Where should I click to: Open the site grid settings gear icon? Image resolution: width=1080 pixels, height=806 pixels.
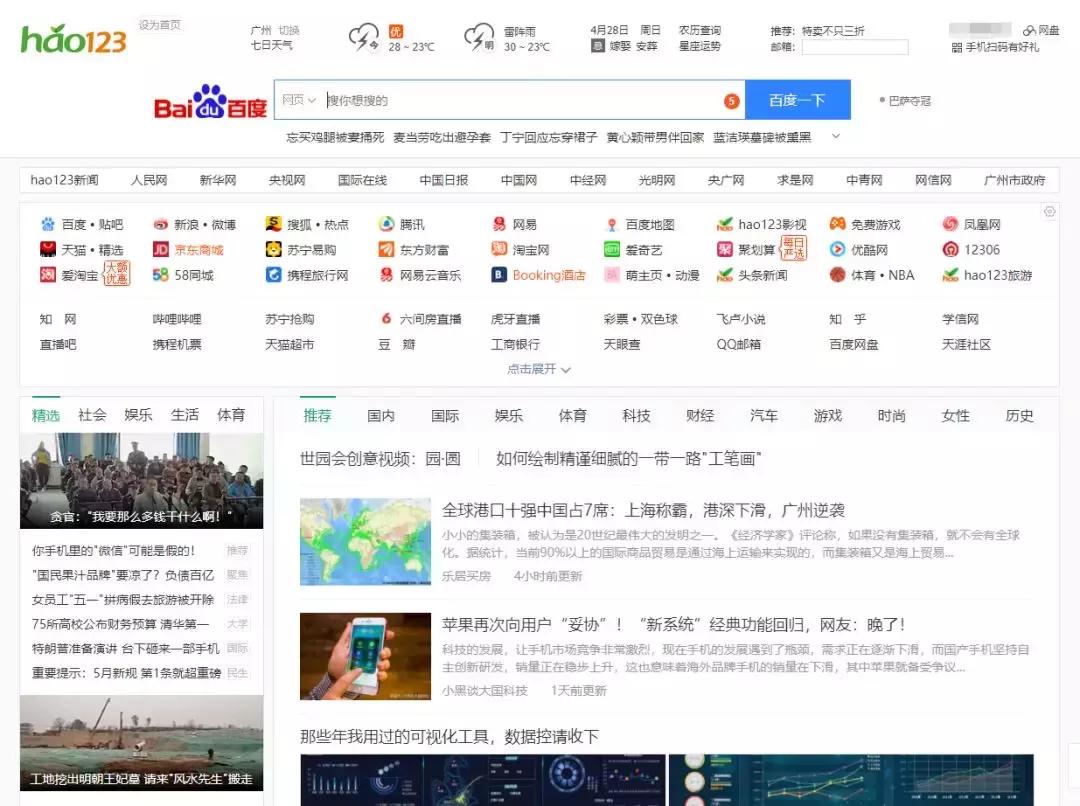1049,212
